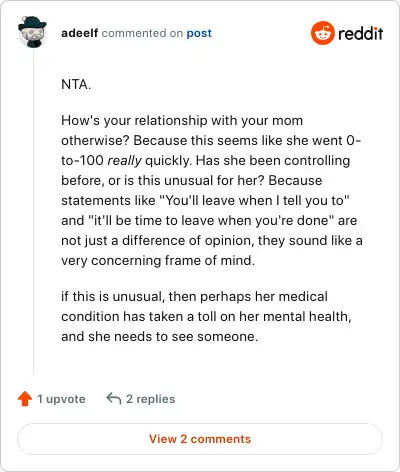Click the italicized word "really"
Screen dimensions: 400x472
pos(124,161)
